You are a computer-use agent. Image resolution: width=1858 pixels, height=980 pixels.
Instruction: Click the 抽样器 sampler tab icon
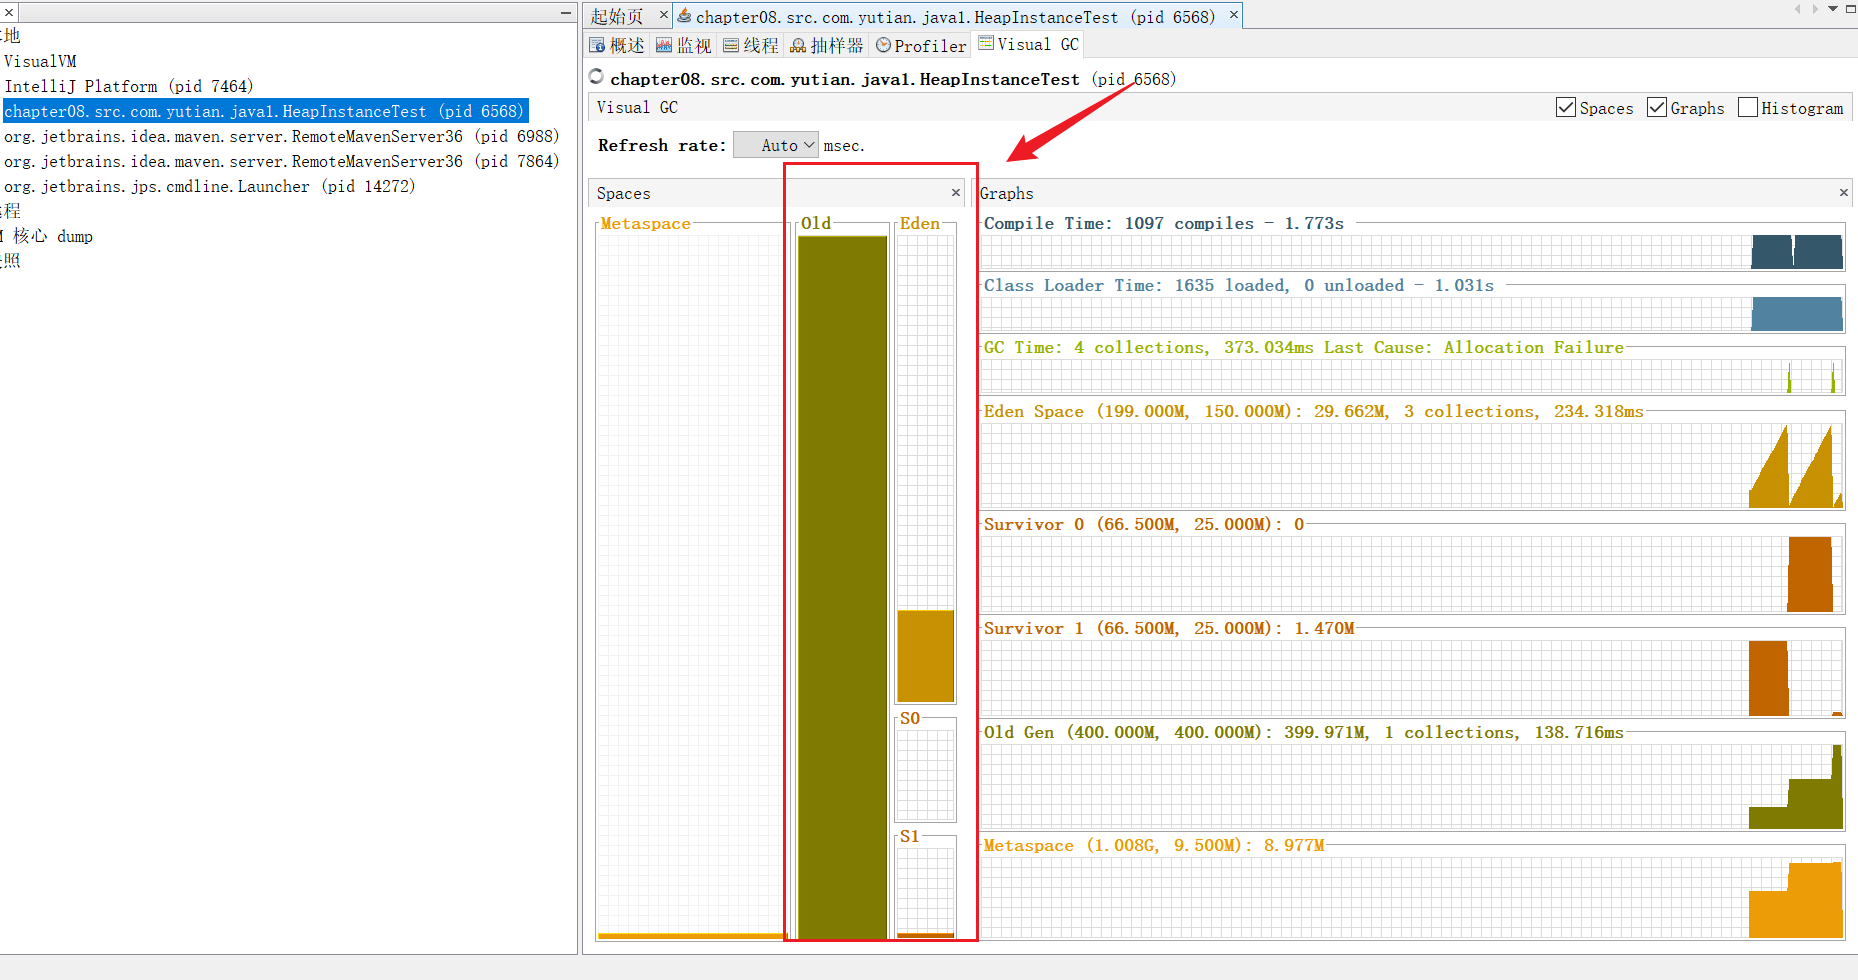(x=798, y=46)
